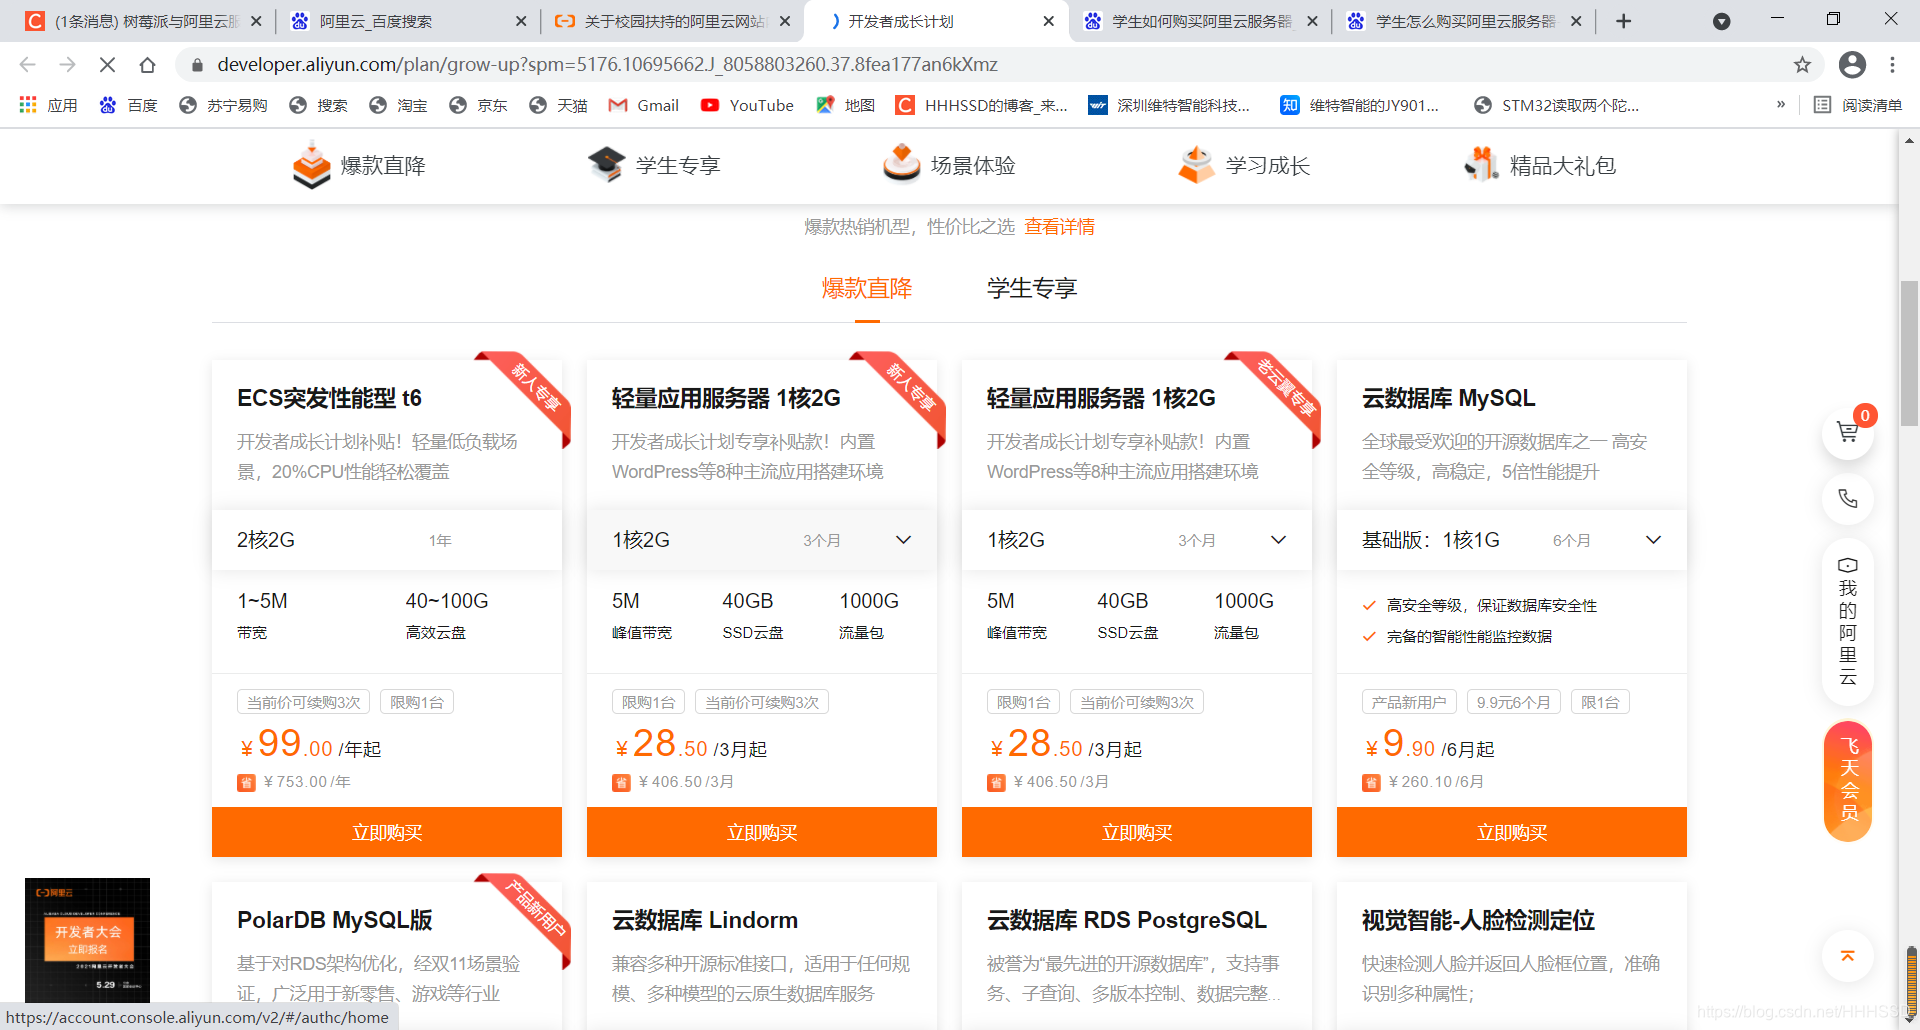Expand the 新人专享 轻量应用服务器 3个月 dropdown
The width and height of the screenshot is (1920, 1030).
762,540
